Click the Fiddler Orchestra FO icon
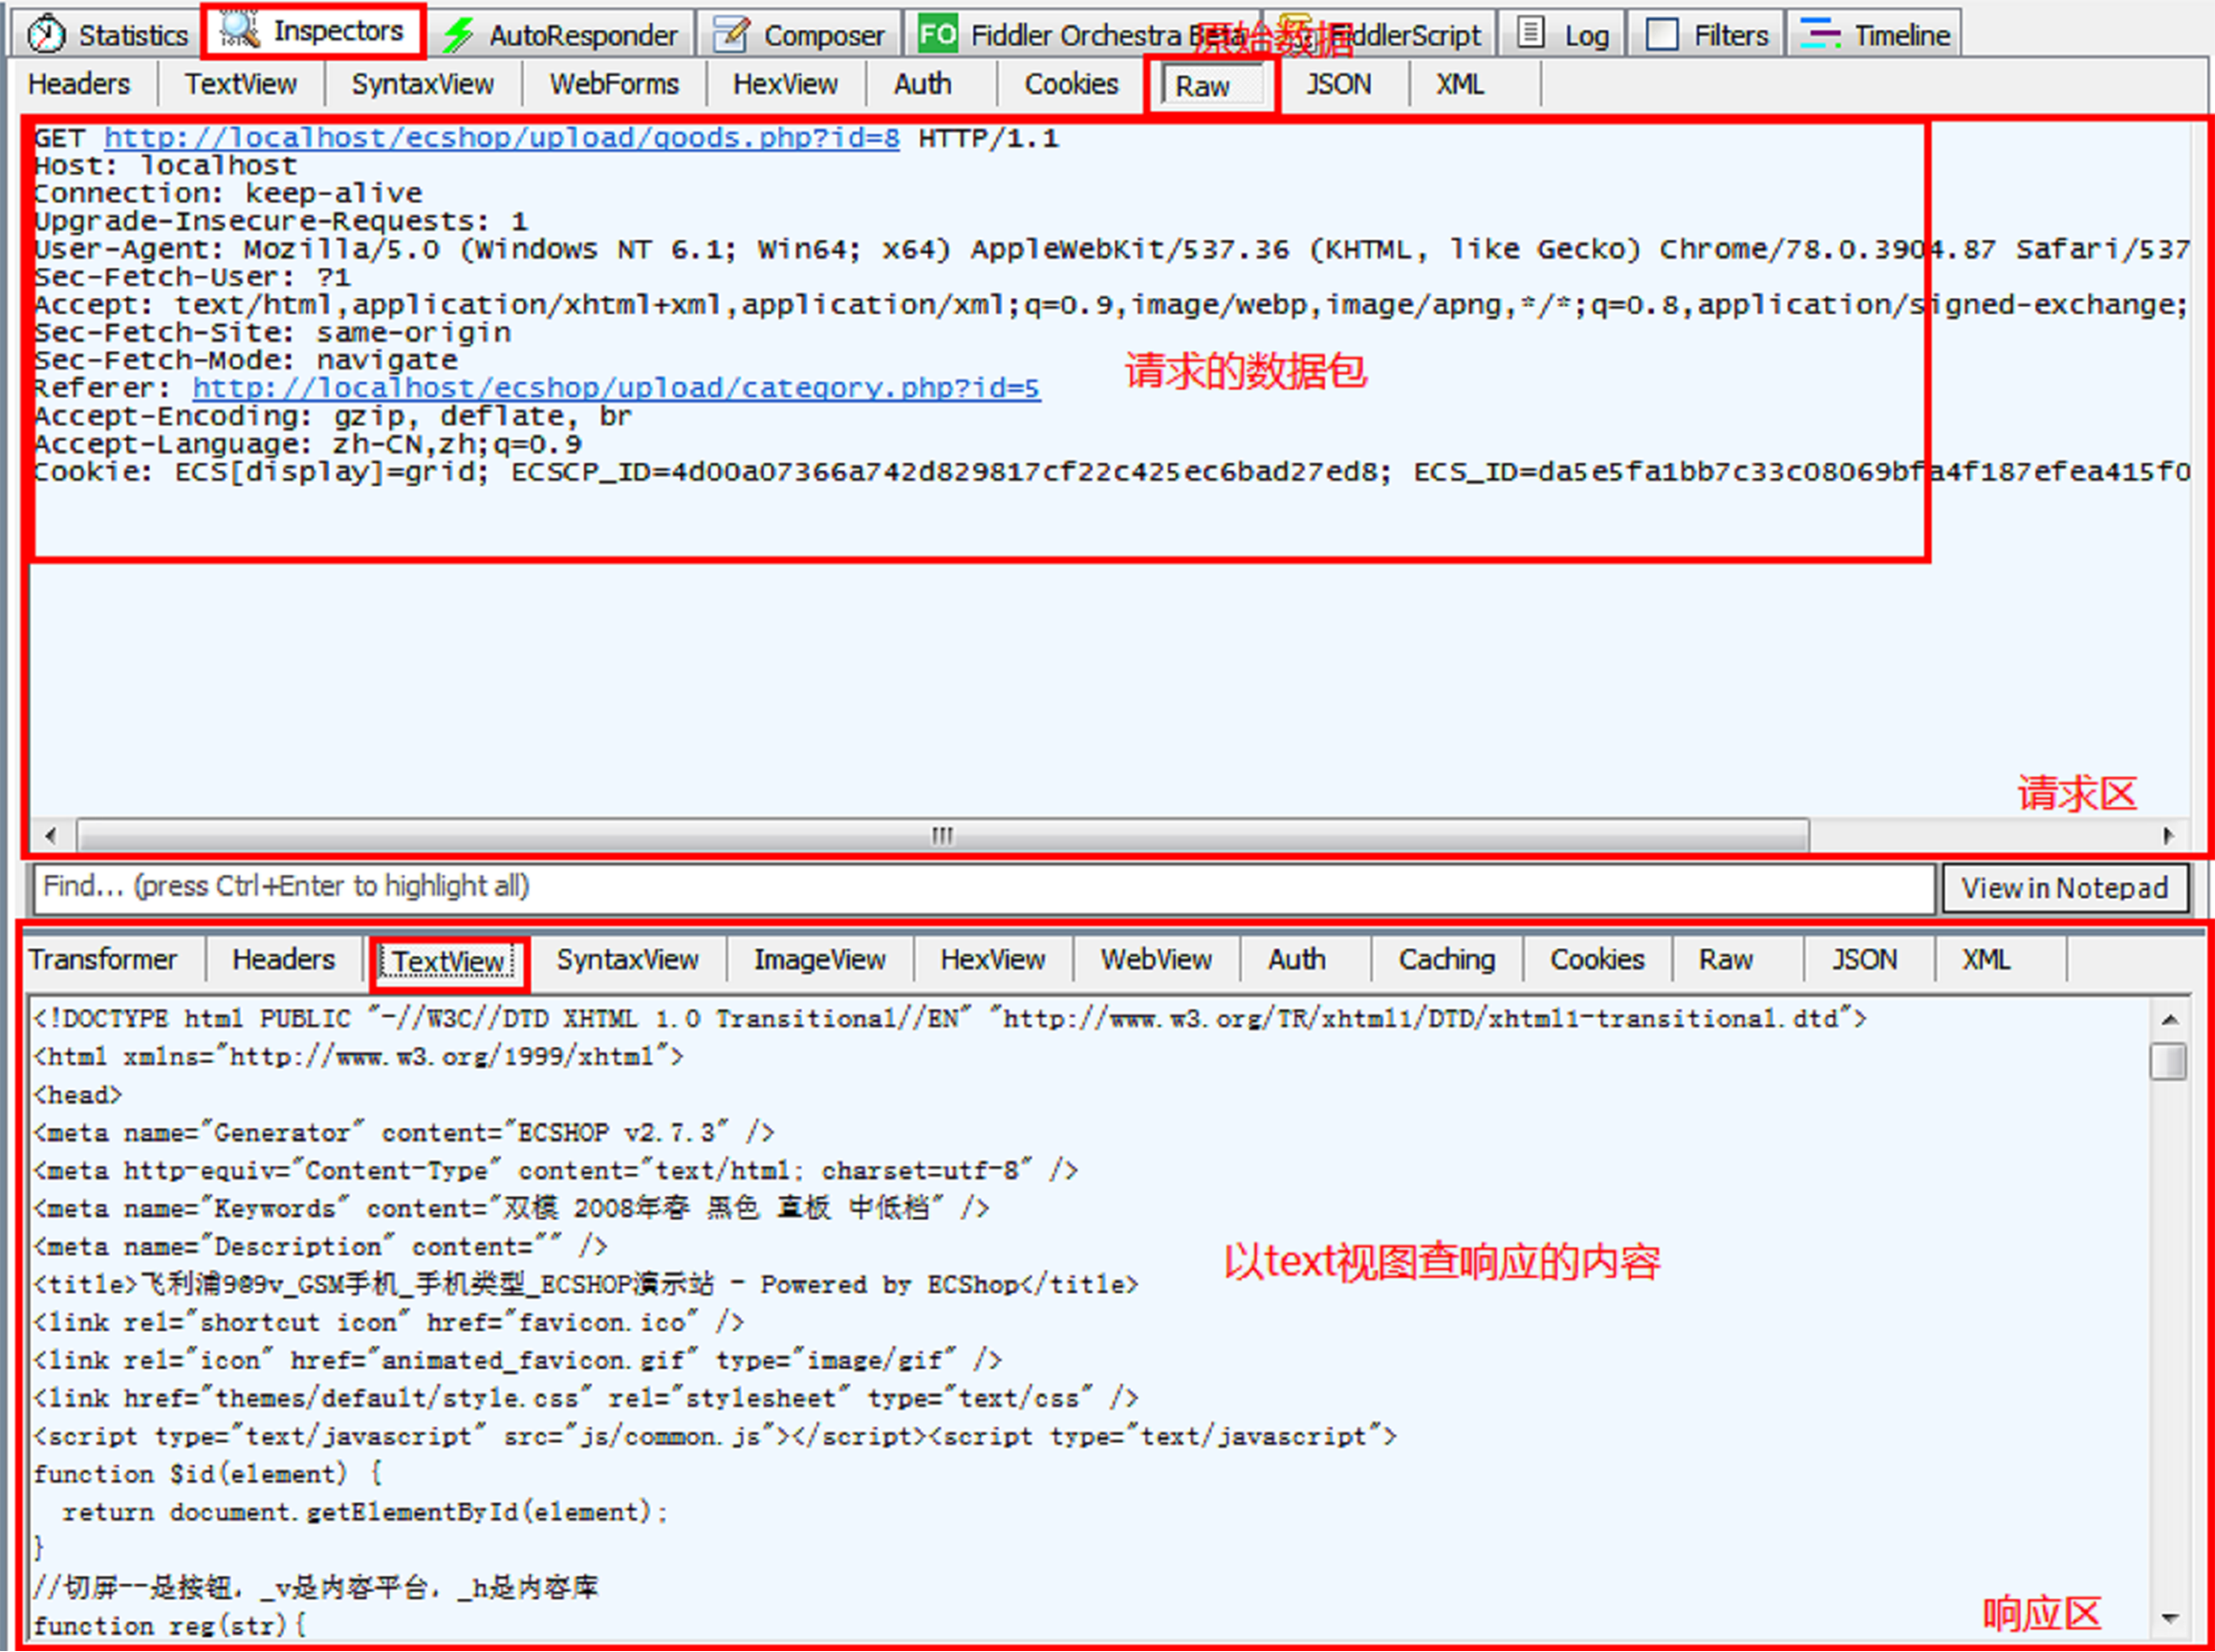 coord(937,35)
